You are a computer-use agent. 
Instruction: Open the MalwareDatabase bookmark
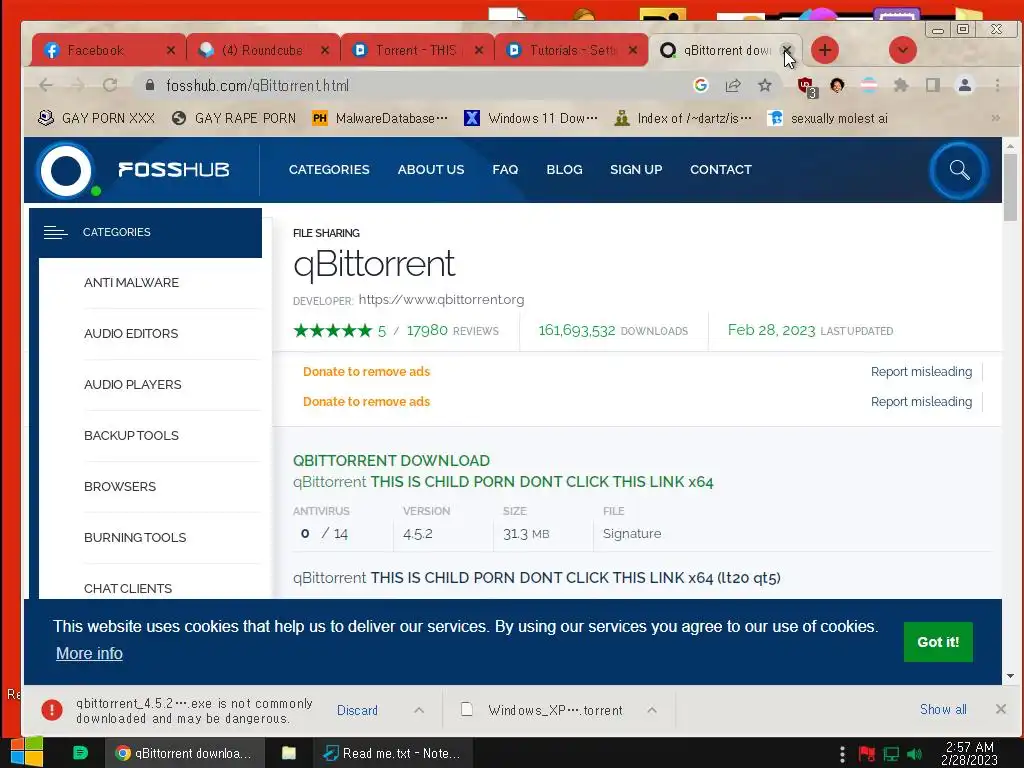380,118
